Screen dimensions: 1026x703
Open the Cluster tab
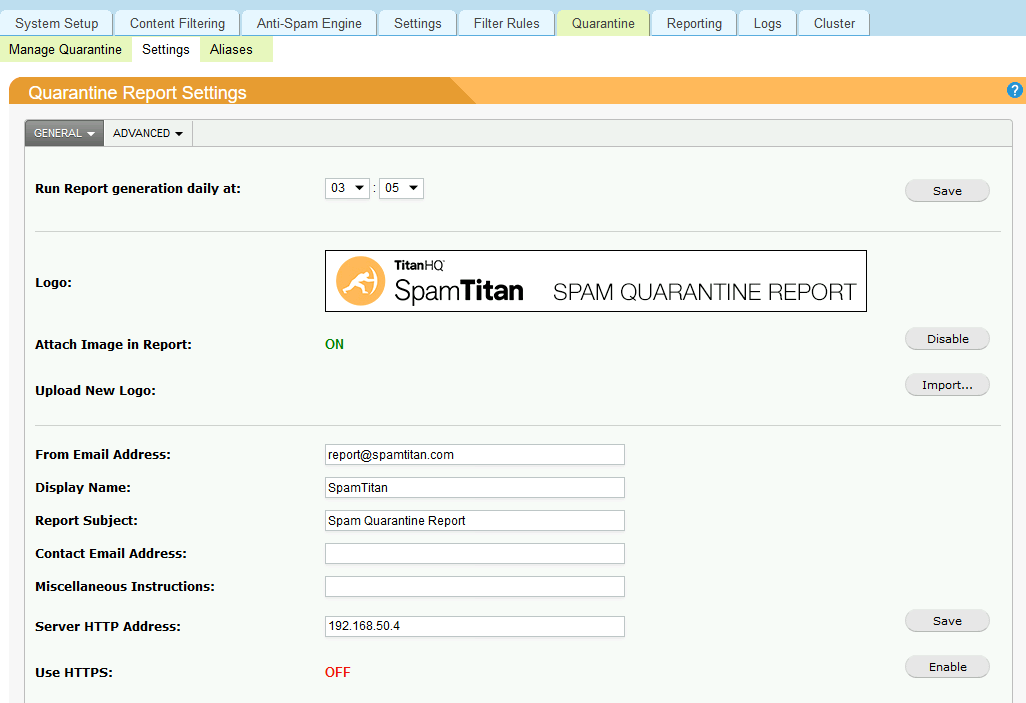[x=834, y=24]
